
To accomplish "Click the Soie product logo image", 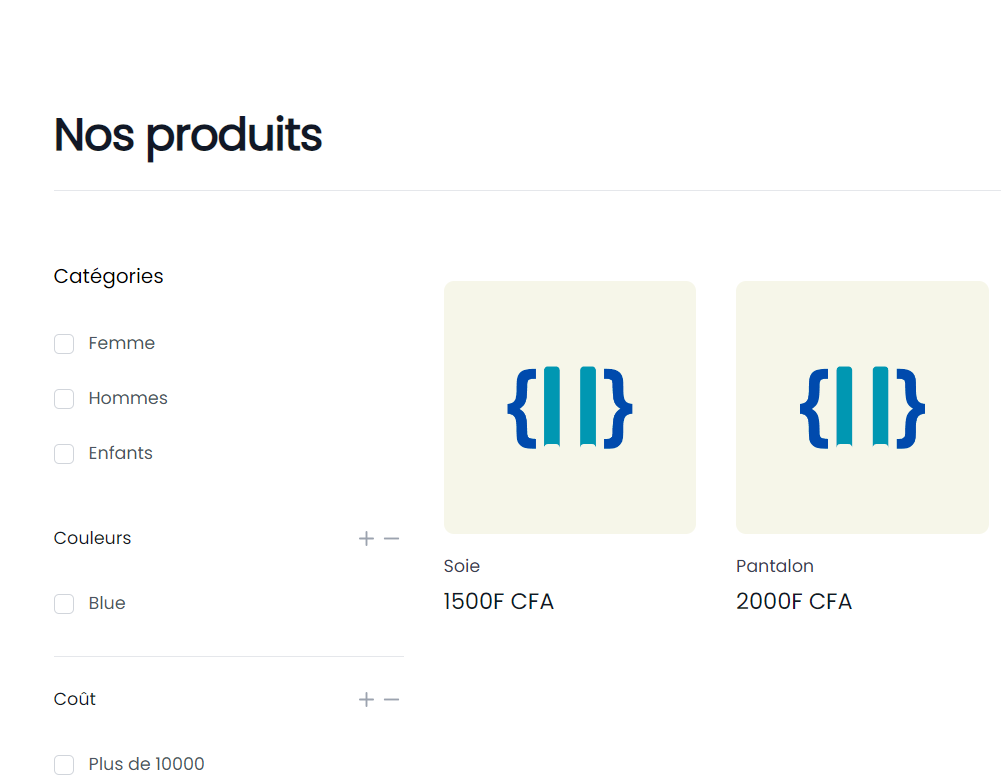I will (570, 407).
